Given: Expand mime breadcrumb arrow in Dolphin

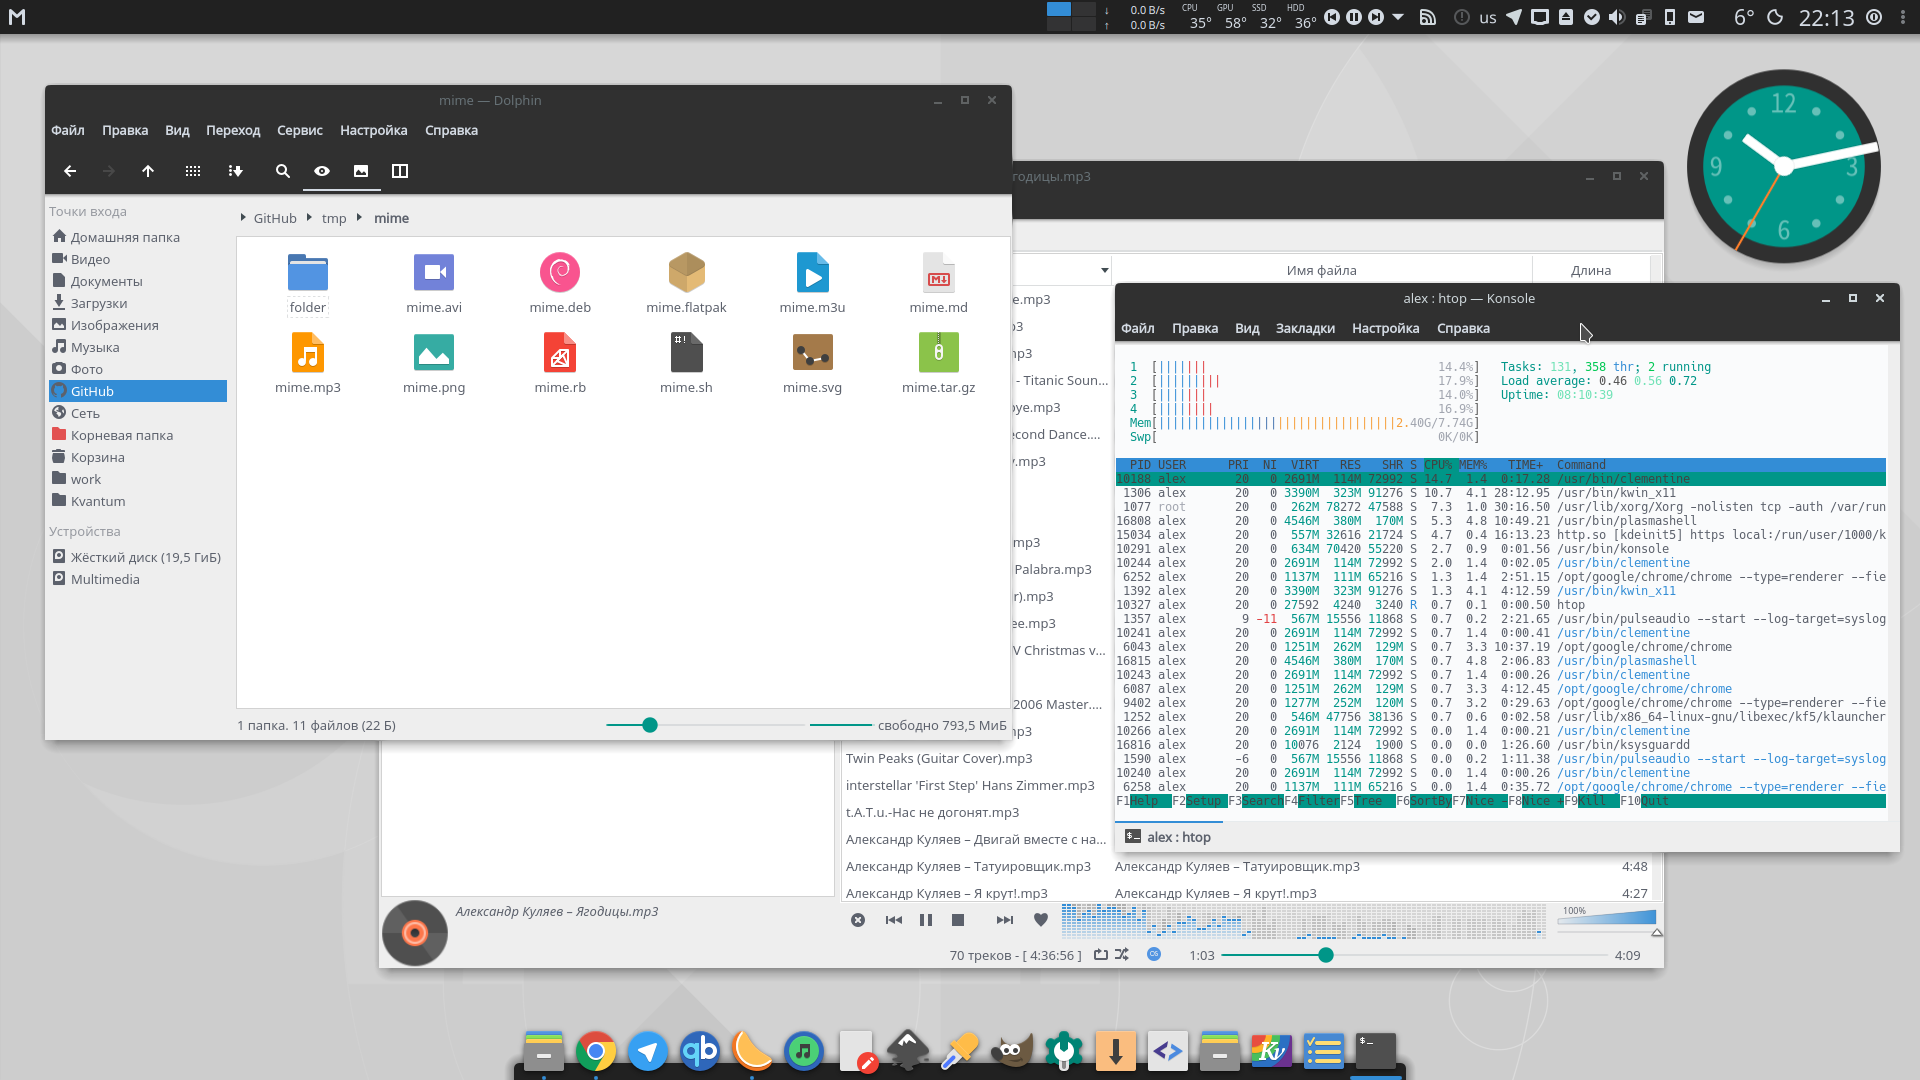Looking at the screenshot, I should click(x=359, y=218).
